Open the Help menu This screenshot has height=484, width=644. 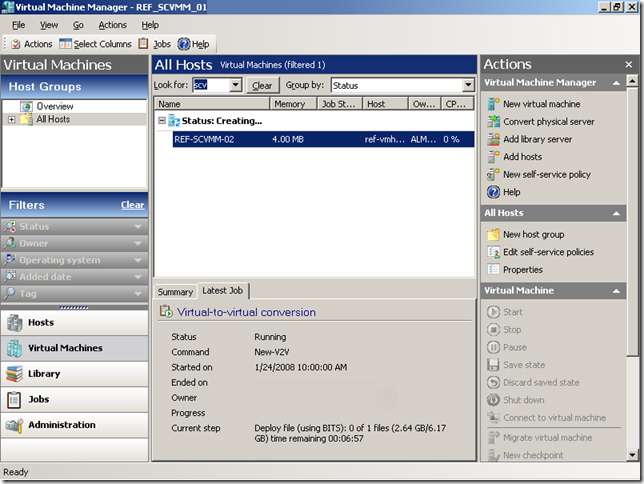[x=150, y=25]
